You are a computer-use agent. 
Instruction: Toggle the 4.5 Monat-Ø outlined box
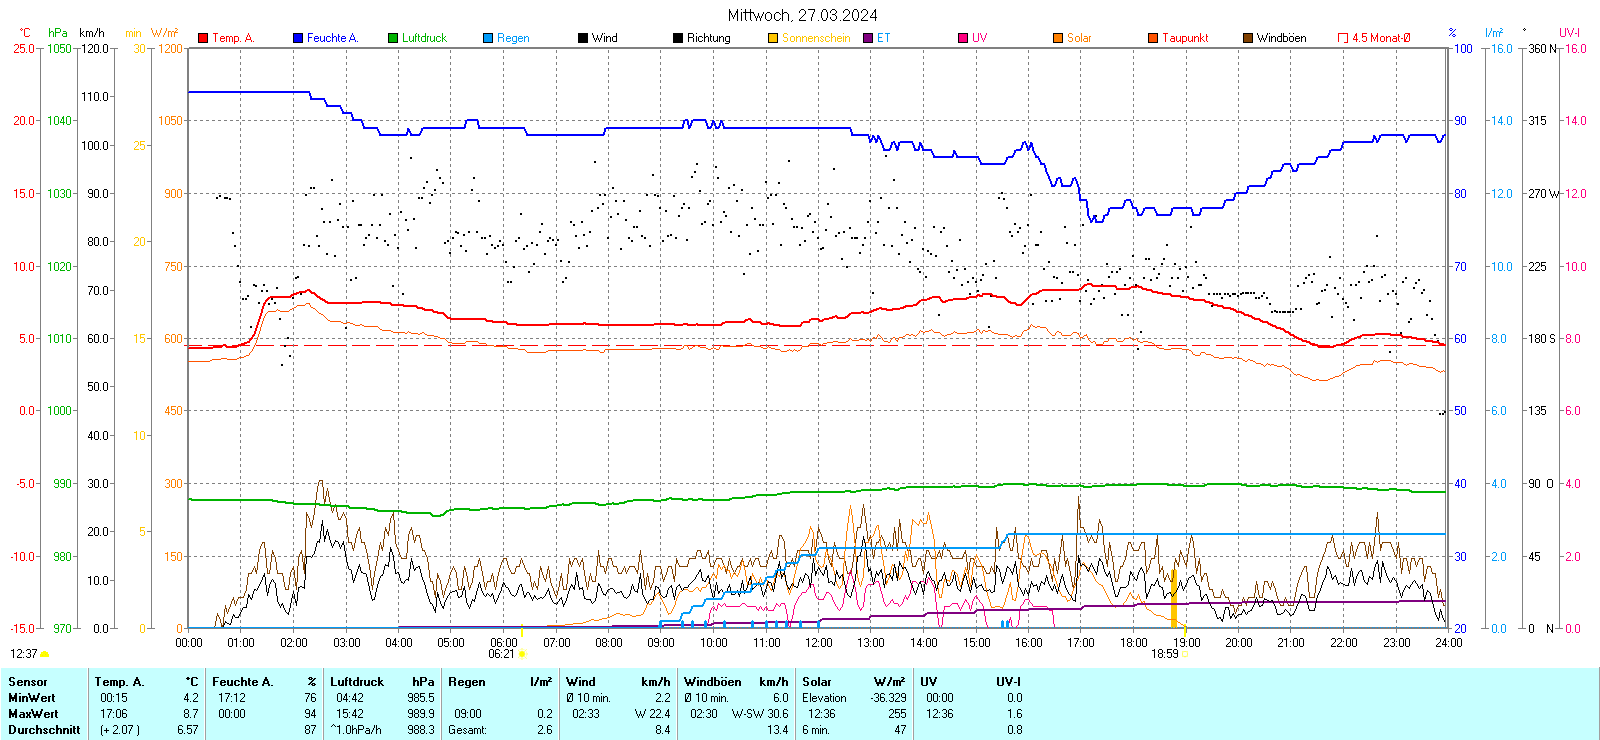(x=1343, y=38)
